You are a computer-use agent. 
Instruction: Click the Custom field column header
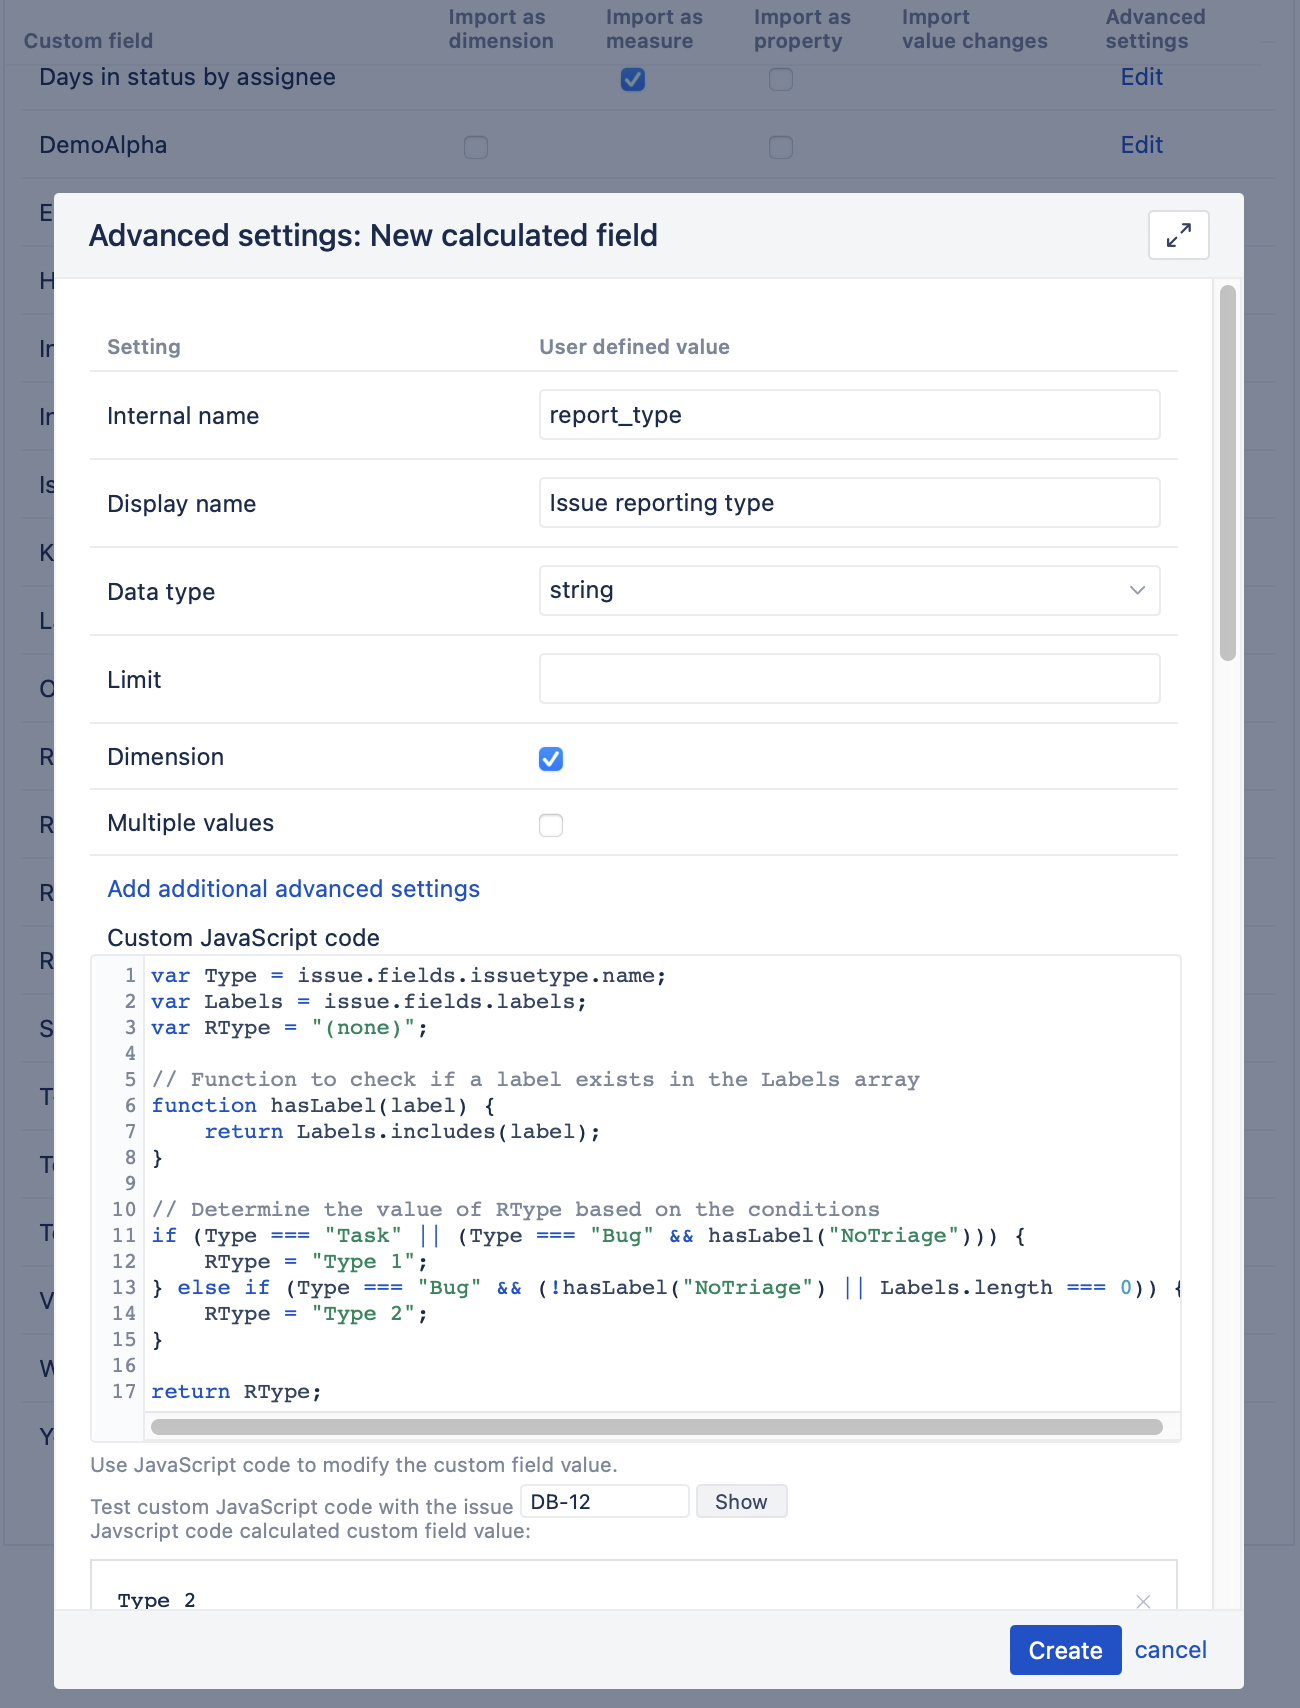click(x=88, y=41)
